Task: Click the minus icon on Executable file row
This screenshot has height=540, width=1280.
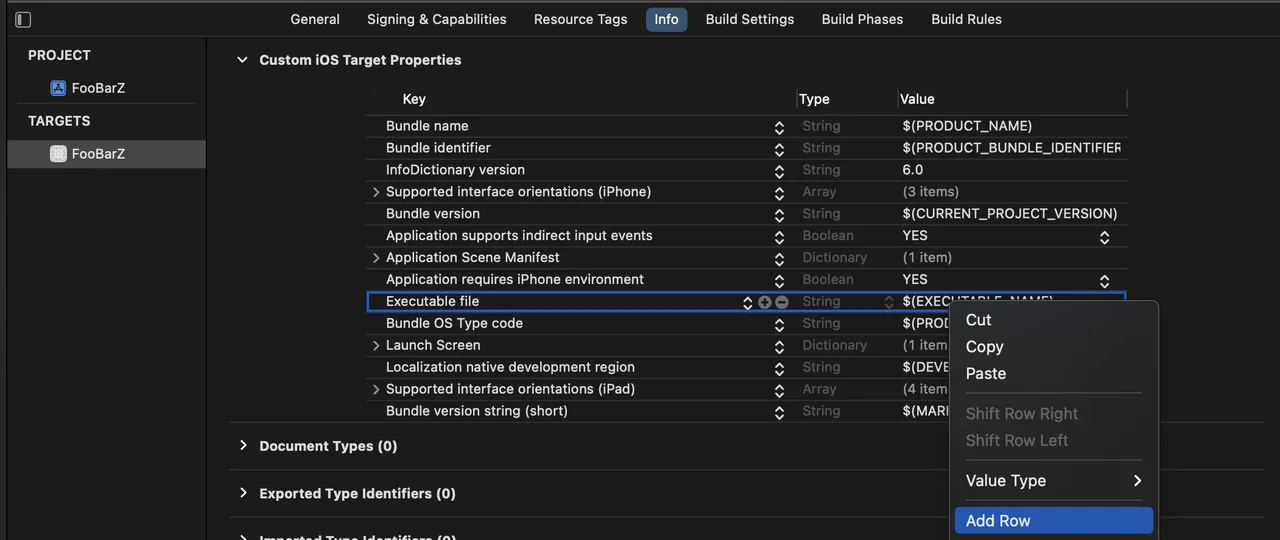Action: coord(782,302)
